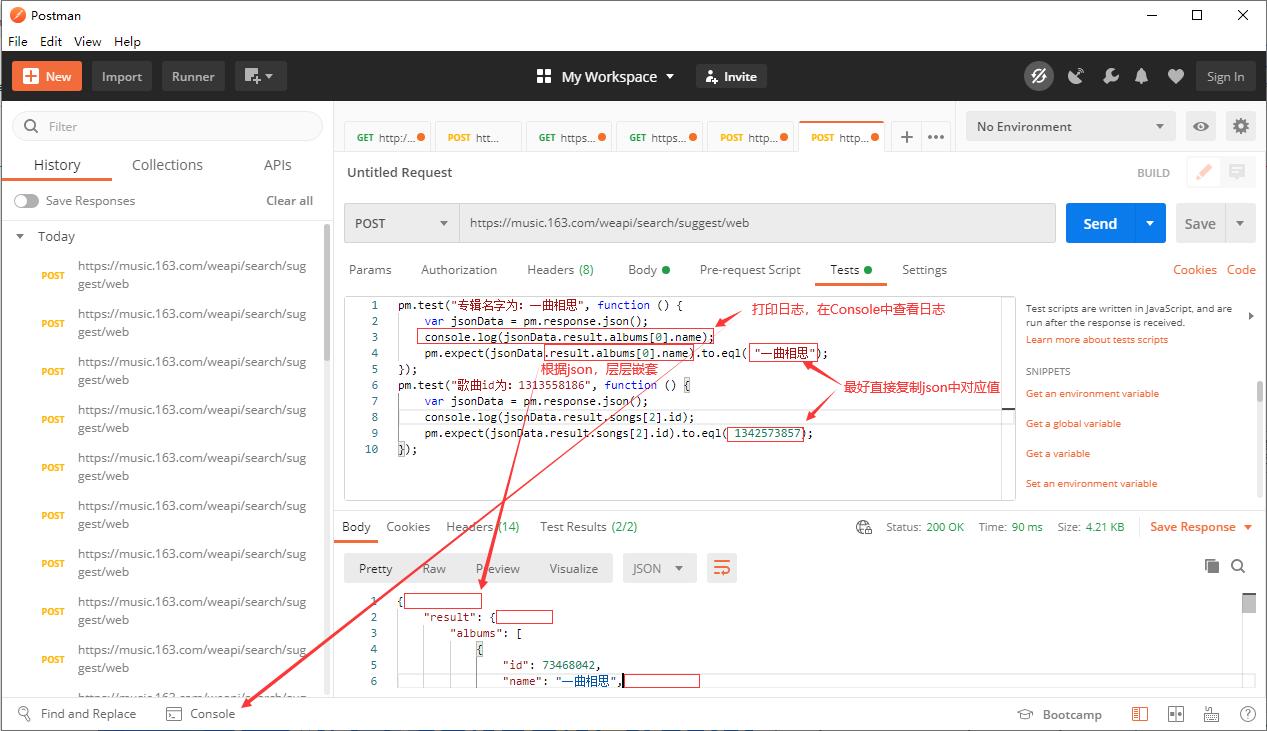Click the New button plus icon
The image size is (1267, 731).
(x=30, y=77)
